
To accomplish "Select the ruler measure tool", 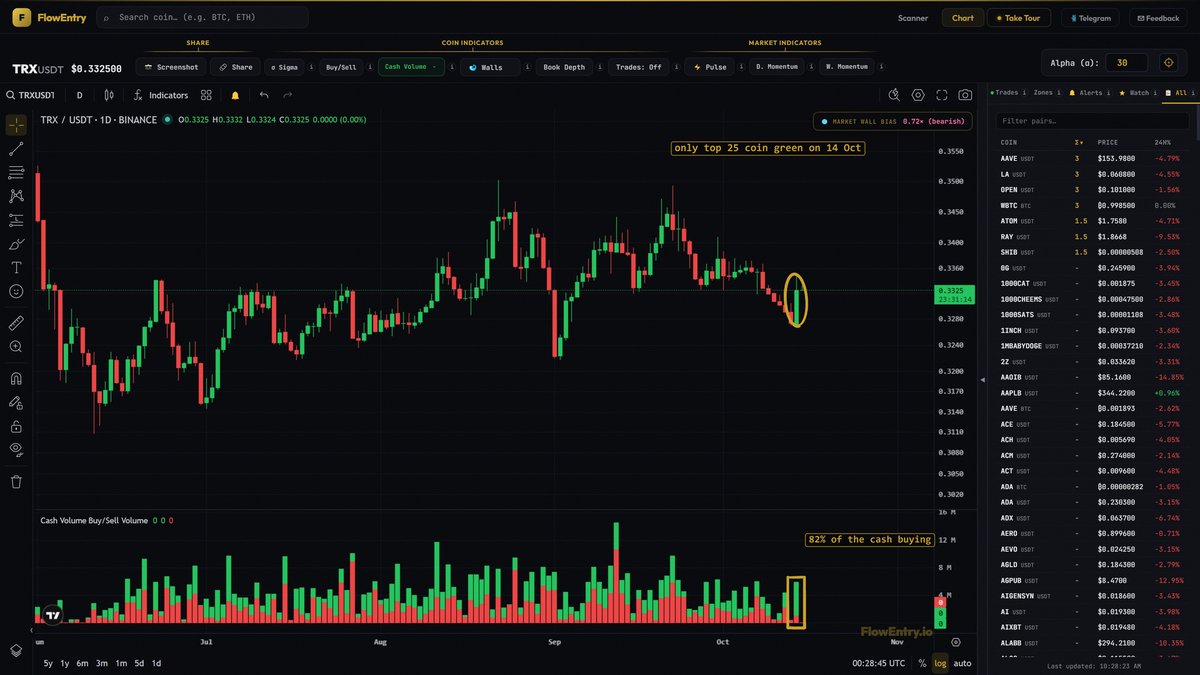I will pyautogui.click(x=16, y=323).
